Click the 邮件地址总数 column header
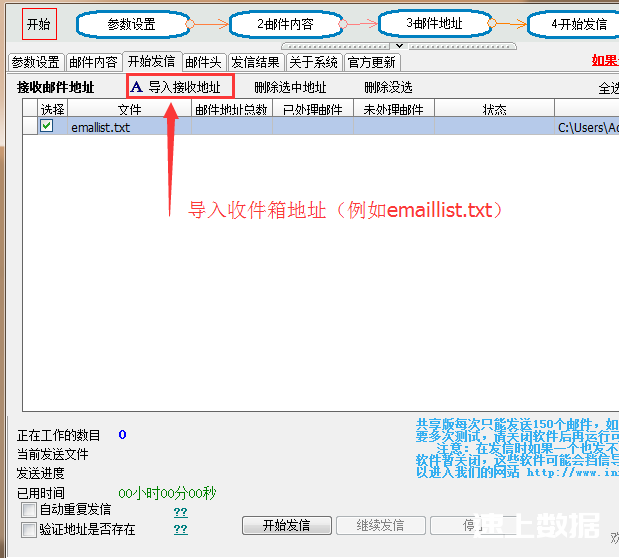The image size is (619, 558). 232,109
